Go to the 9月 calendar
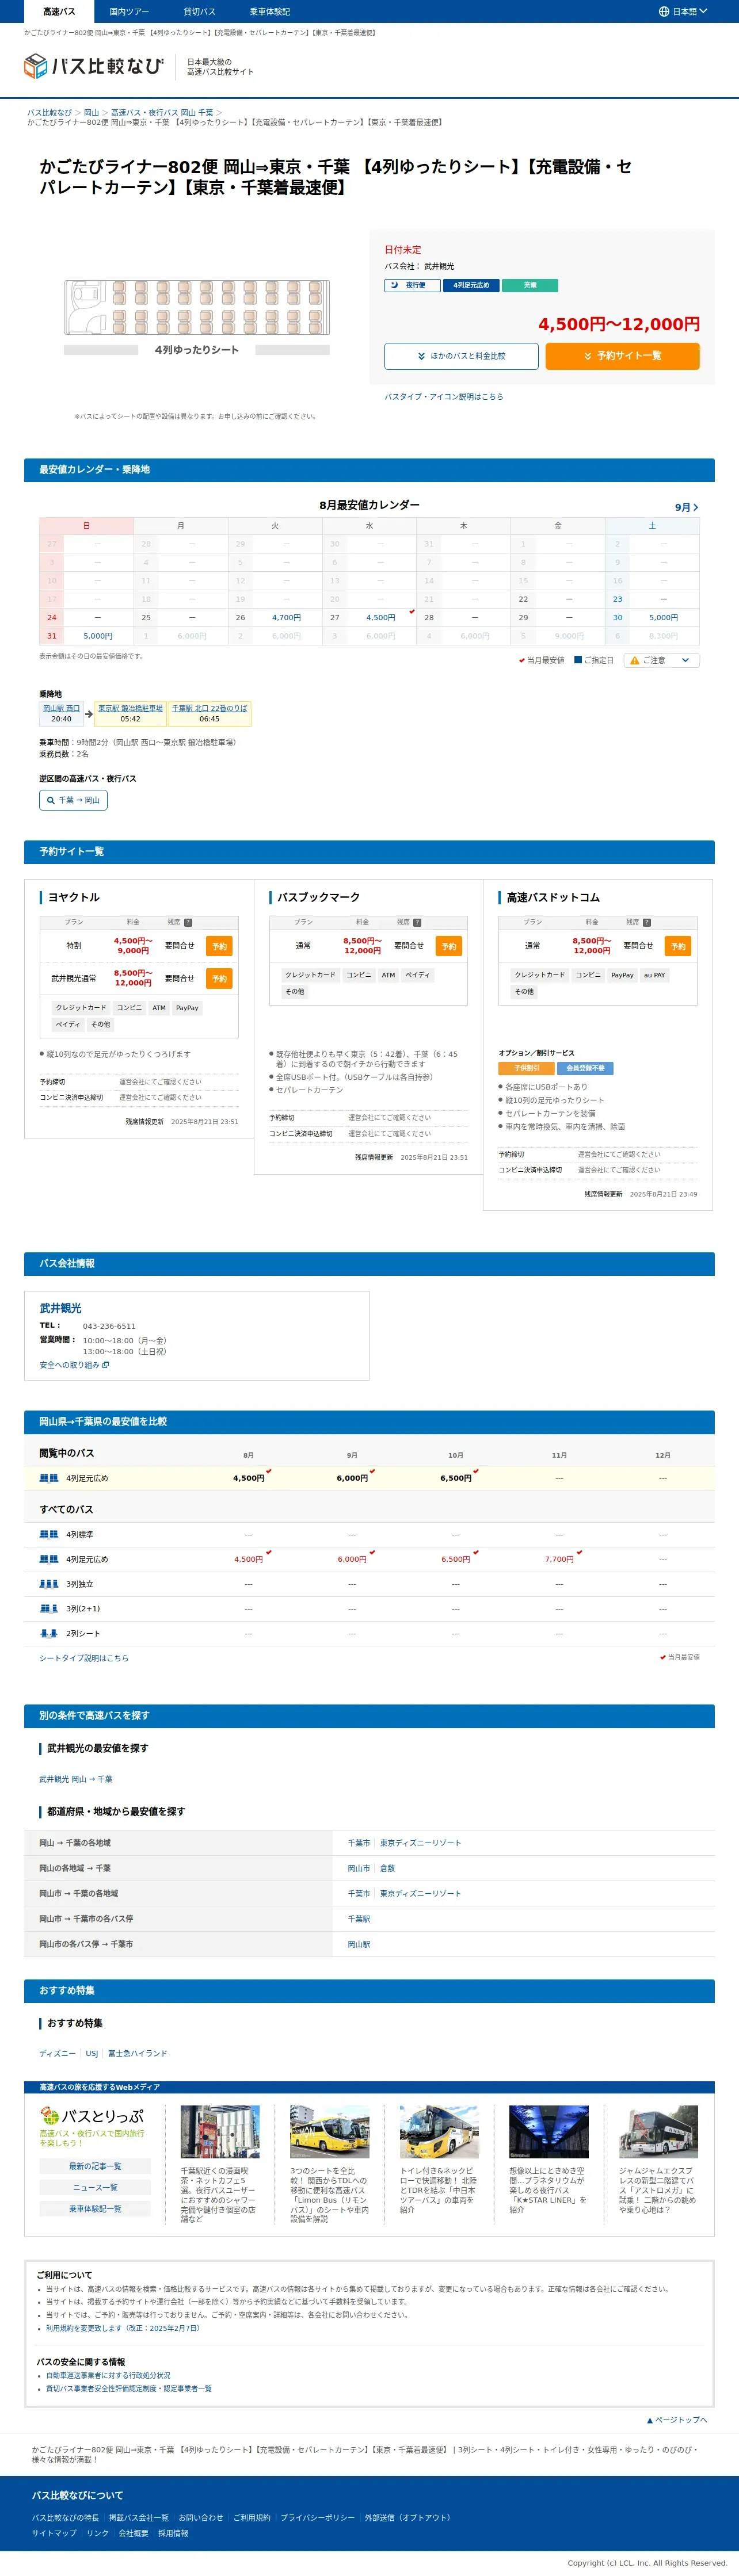 (686, 507)
